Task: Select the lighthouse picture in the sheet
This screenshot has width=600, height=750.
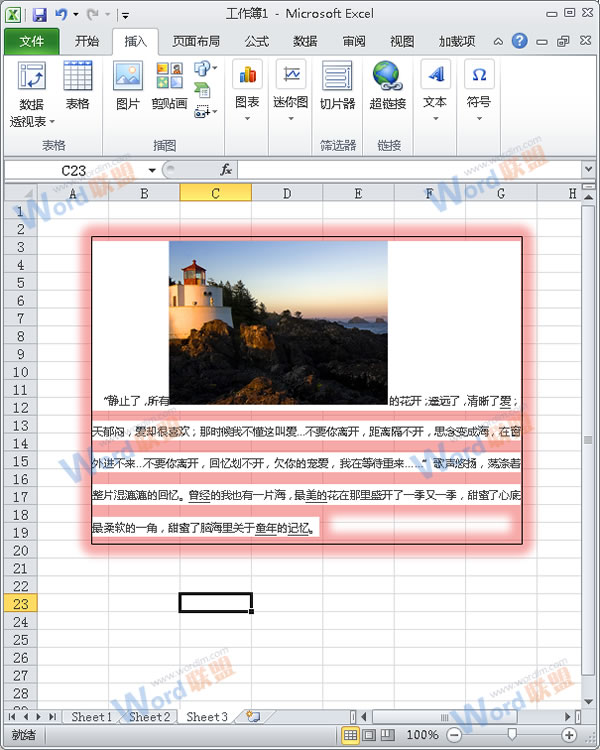Action: click(278, 322)
